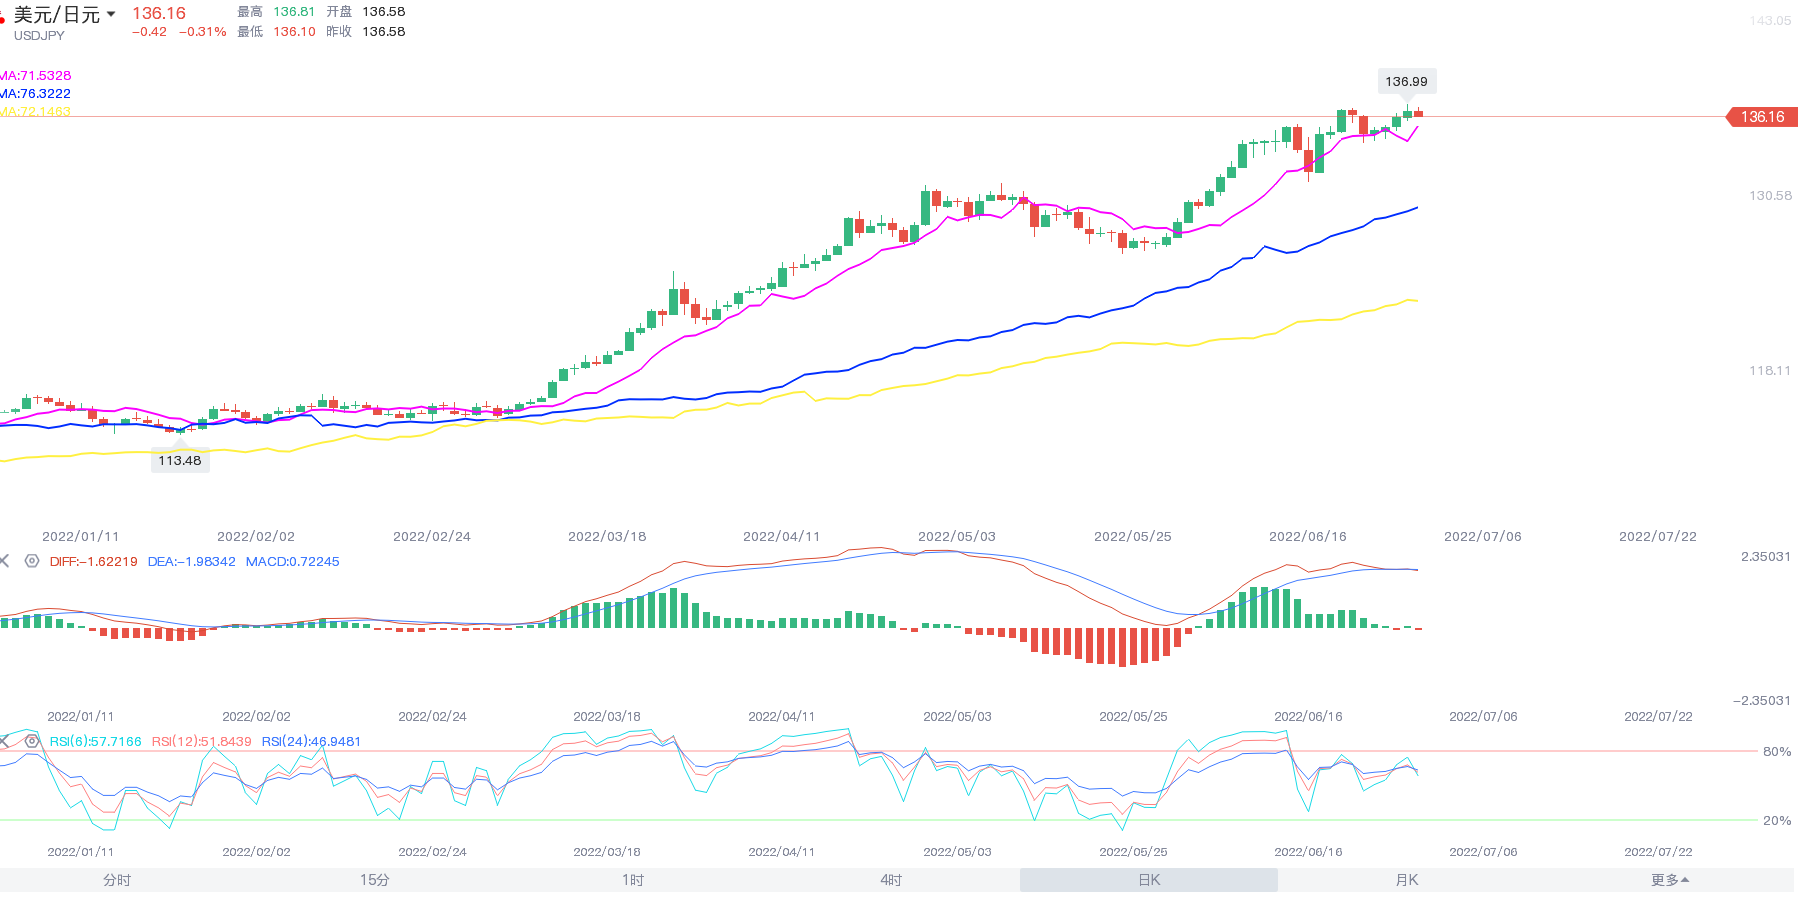1798x897 pixels.
Task: Close the RSI indicator panel
Action: pyautogui.click(x=4, y=741)
